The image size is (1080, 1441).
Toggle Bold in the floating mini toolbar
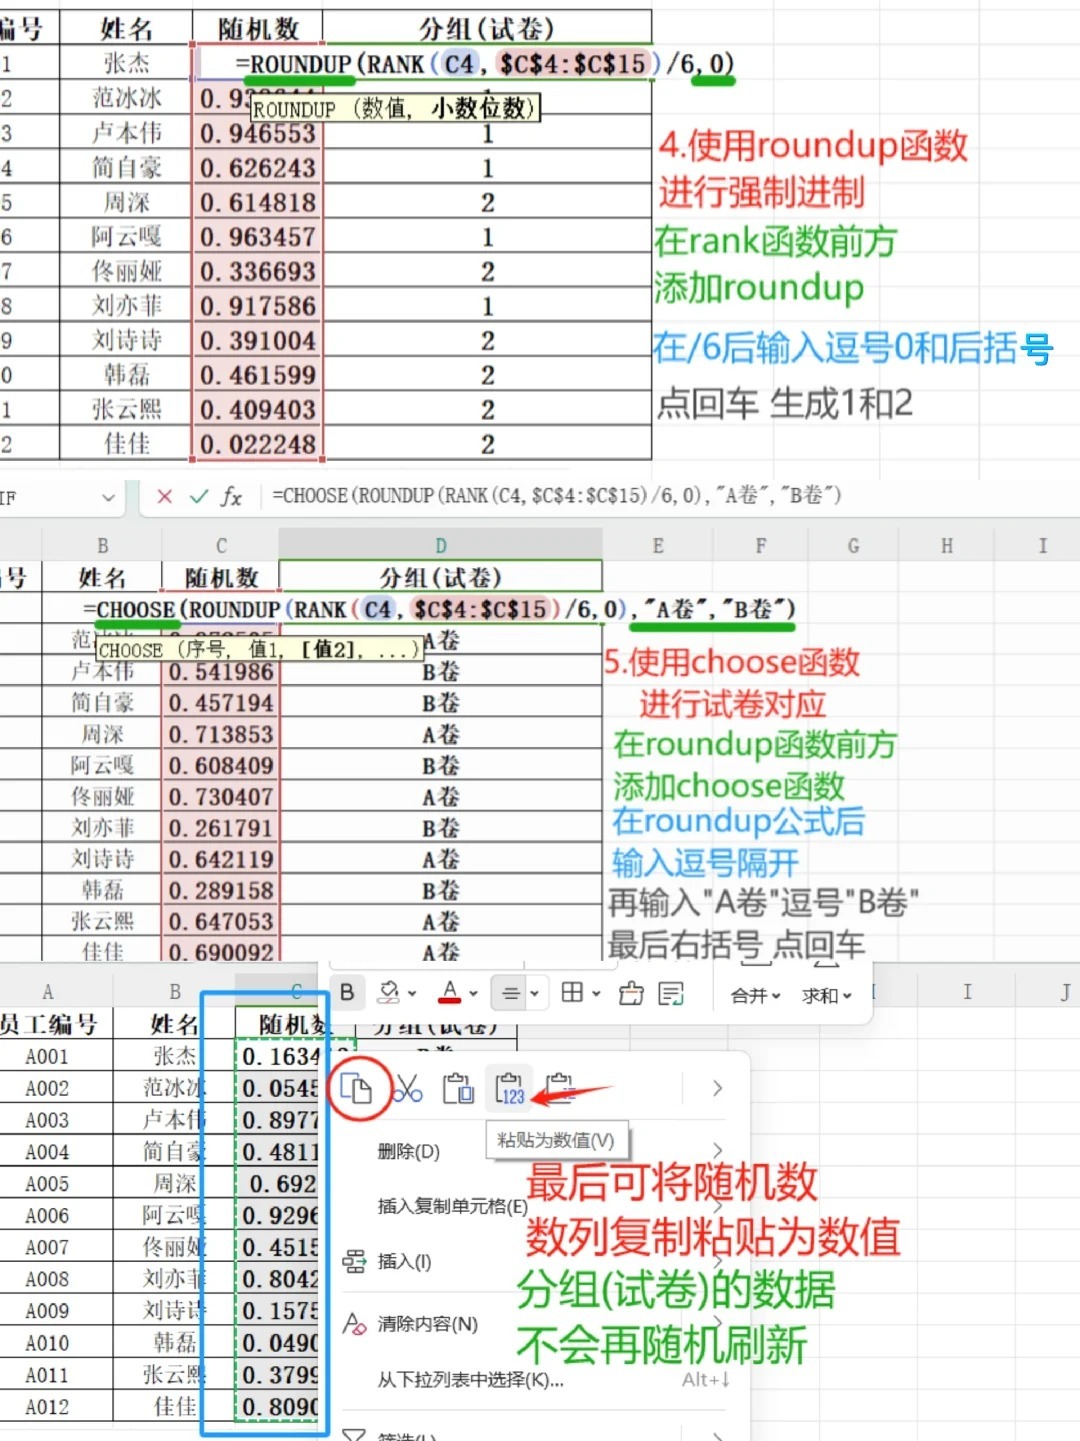(x=347, y=992)
